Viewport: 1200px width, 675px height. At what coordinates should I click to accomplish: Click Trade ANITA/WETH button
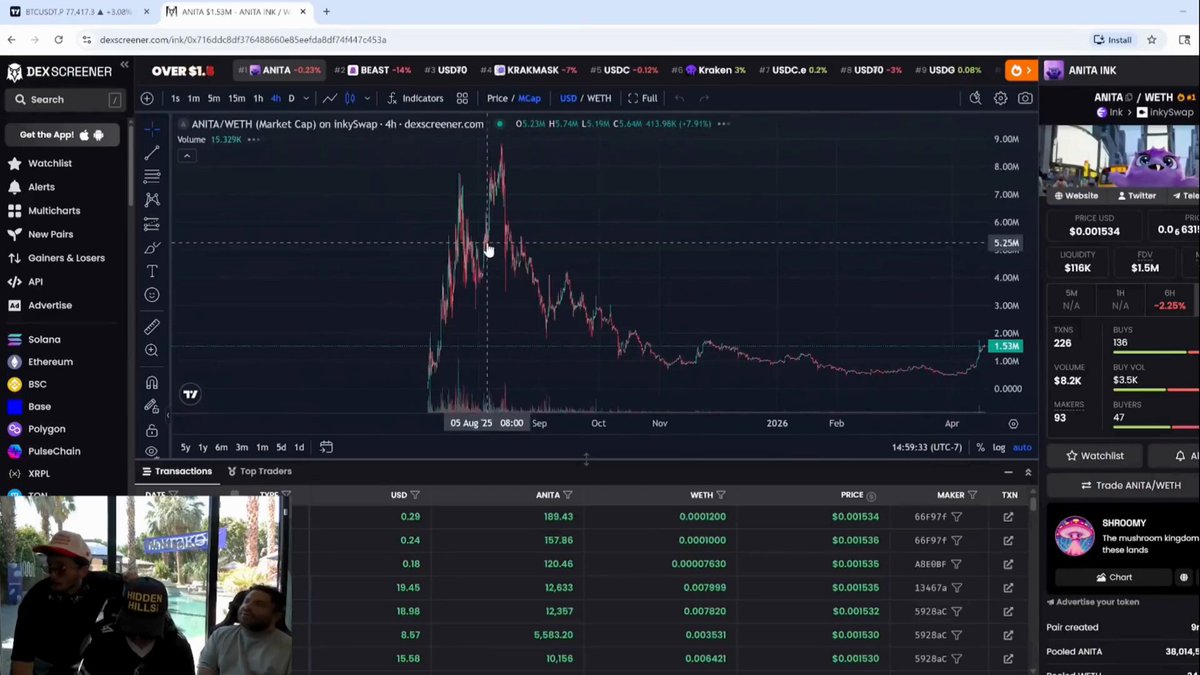(1131, 485)
